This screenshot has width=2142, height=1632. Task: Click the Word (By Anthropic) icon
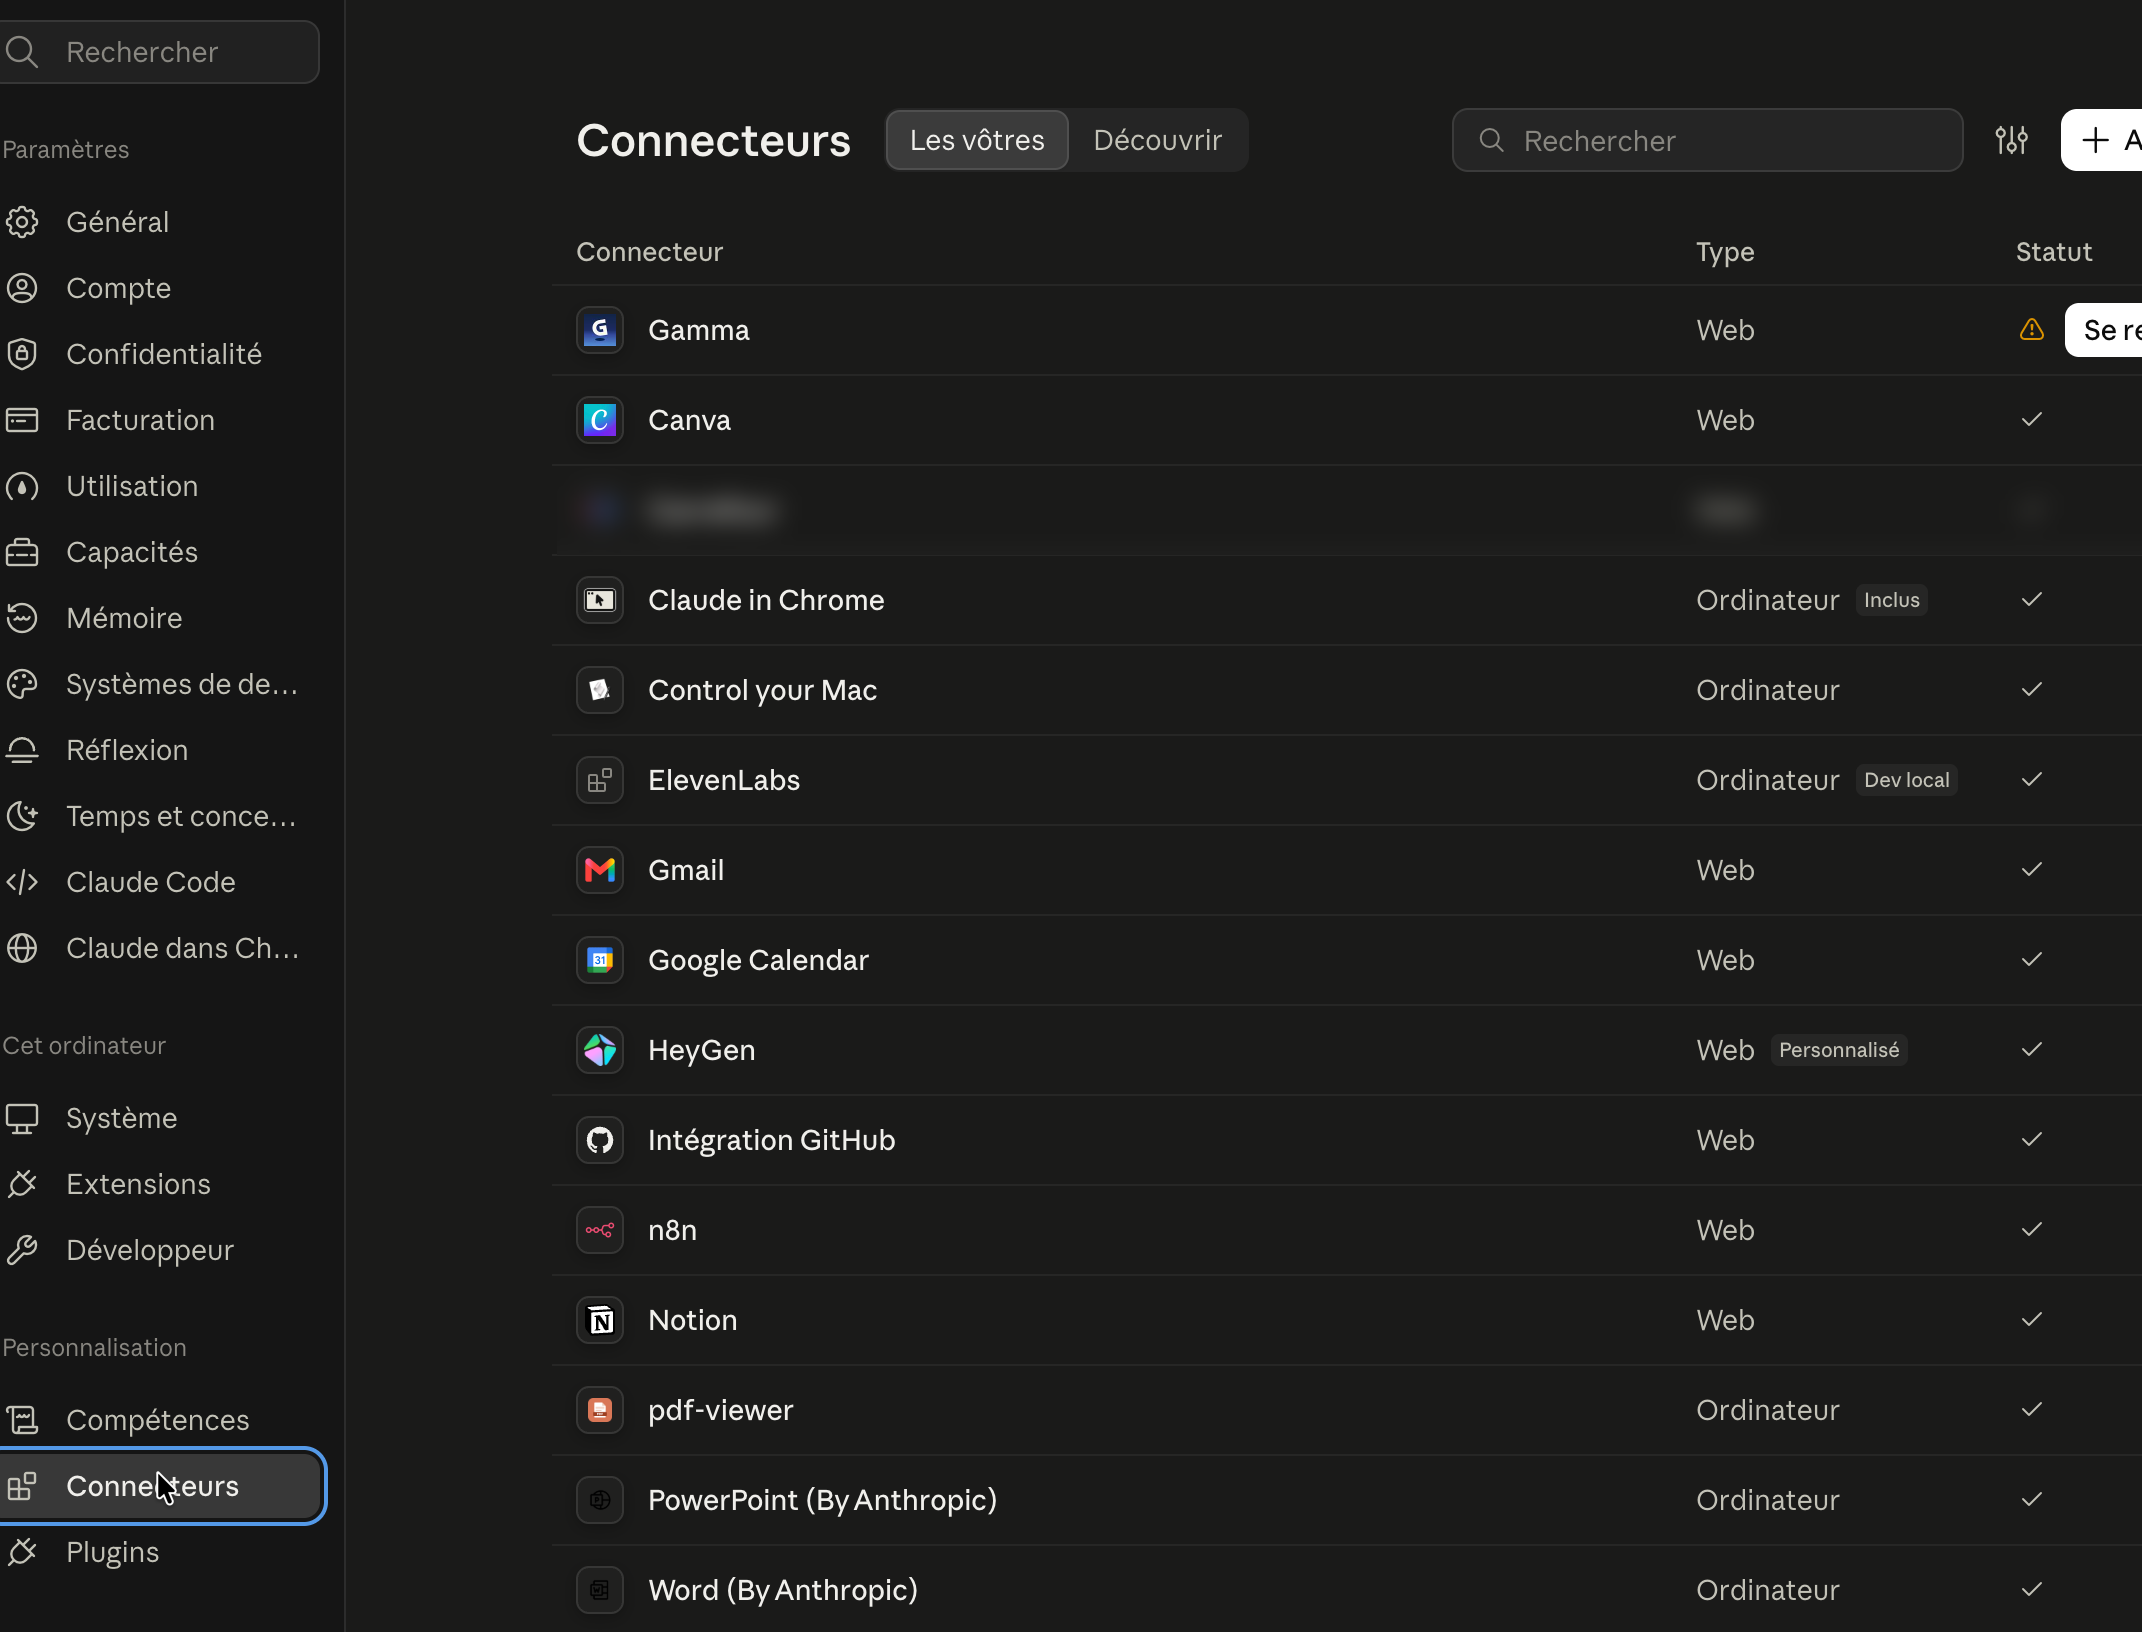click(600, 1590)
